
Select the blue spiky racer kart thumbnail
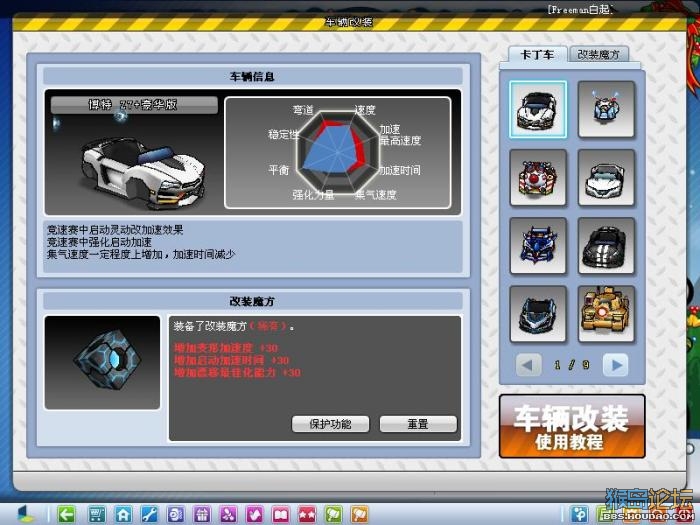(x=538, y=246)
